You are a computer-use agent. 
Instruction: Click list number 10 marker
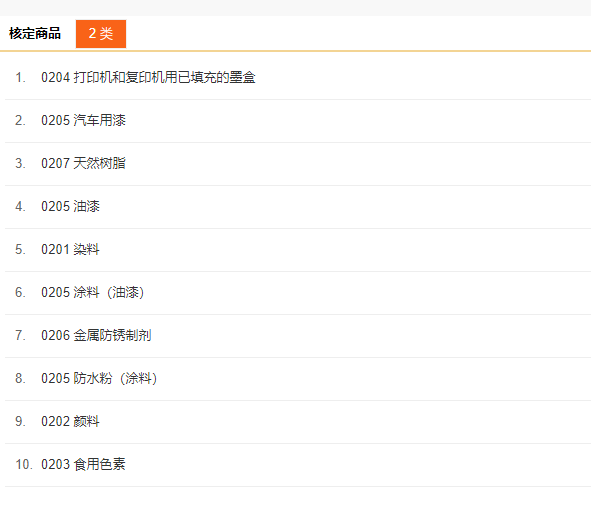tap(24, 464)
